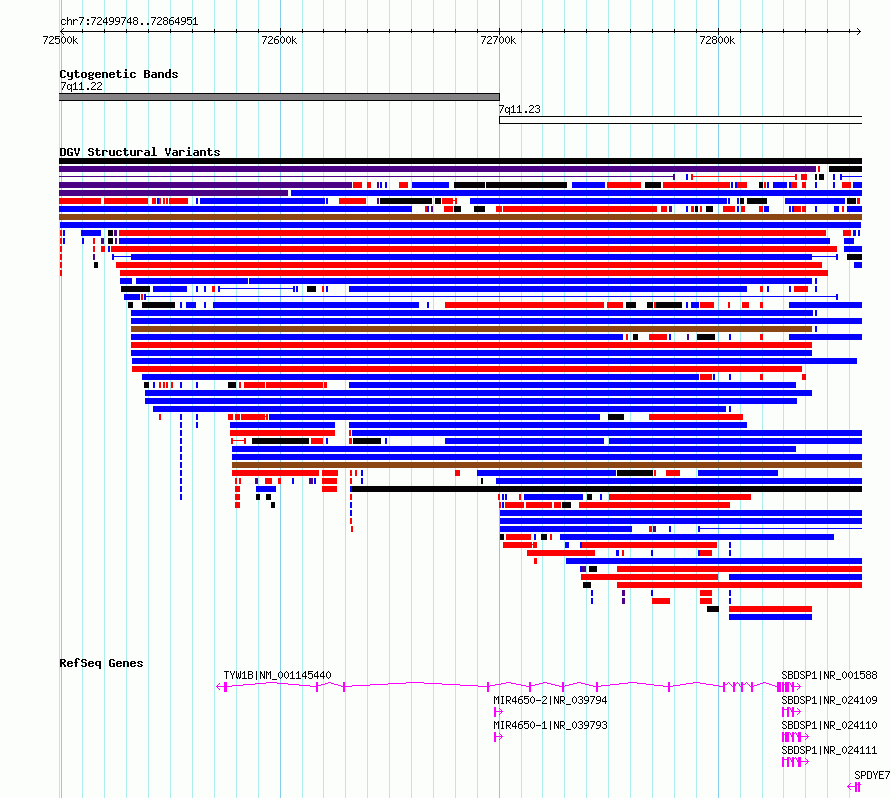Click the bottom-most blue variant bar
This screenshot has width=890, height=798.
(x=770, y=617)
